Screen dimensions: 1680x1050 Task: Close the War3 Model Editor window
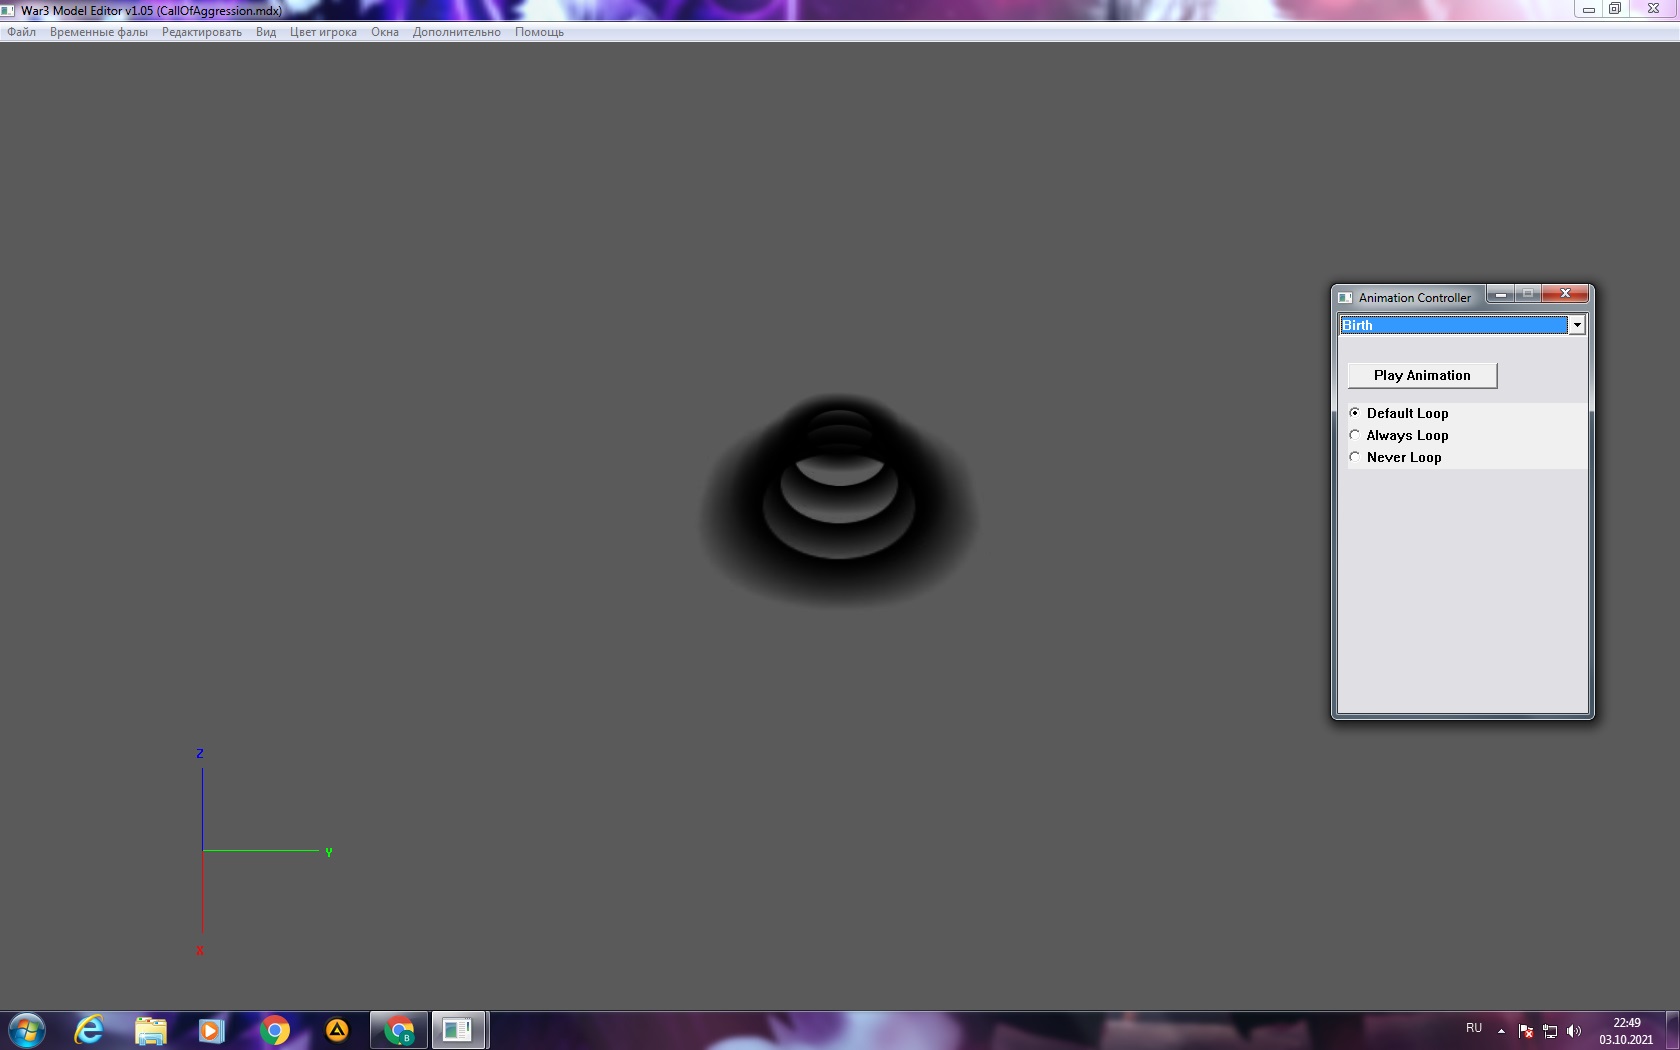click(1653, 9)
